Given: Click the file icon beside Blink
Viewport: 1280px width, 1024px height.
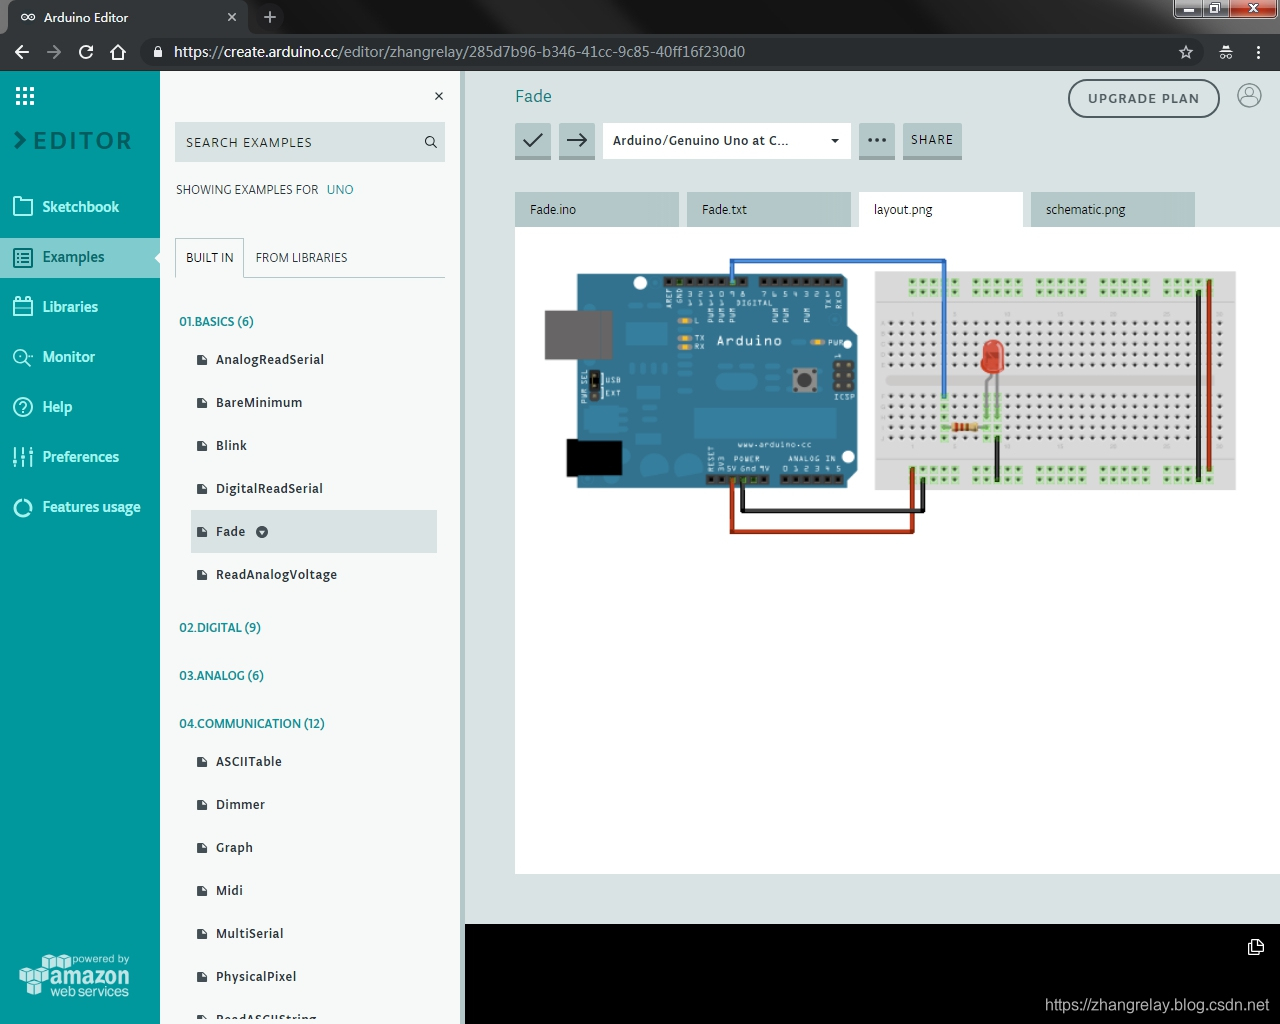Looking at the screenshot, I should click(x=202, y=446).
